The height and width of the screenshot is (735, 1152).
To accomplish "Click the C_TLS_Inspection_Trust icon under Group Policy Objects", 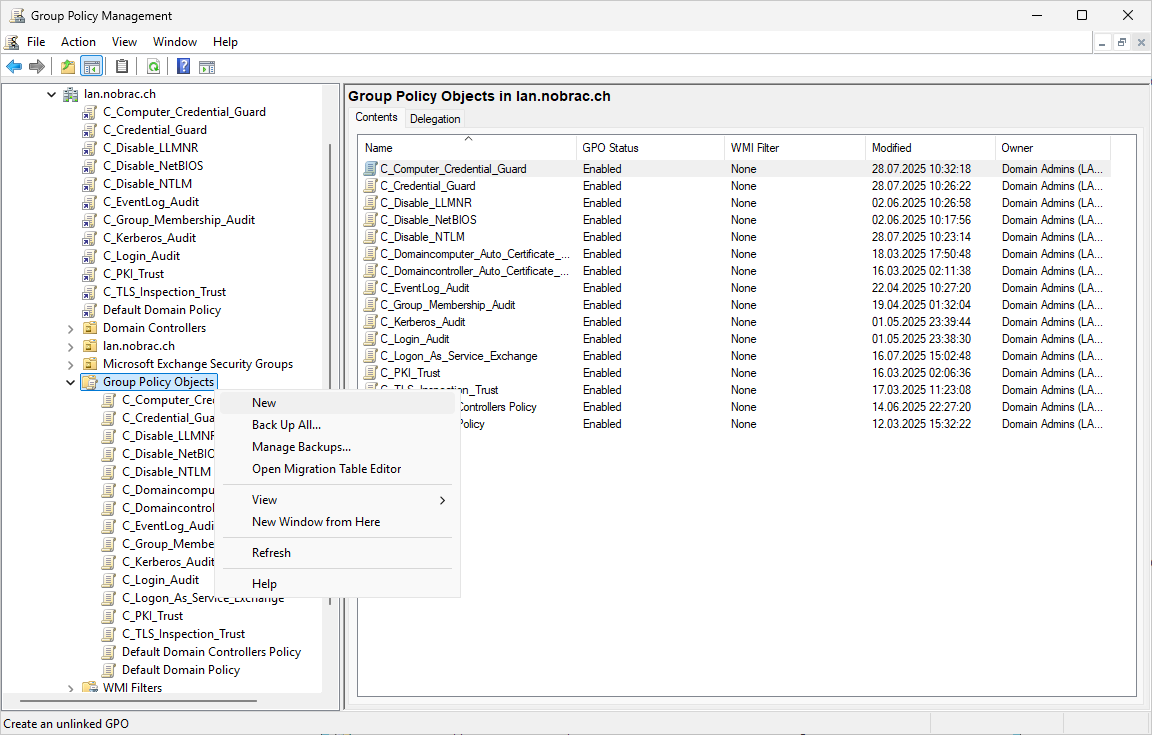I will point(109,634).
